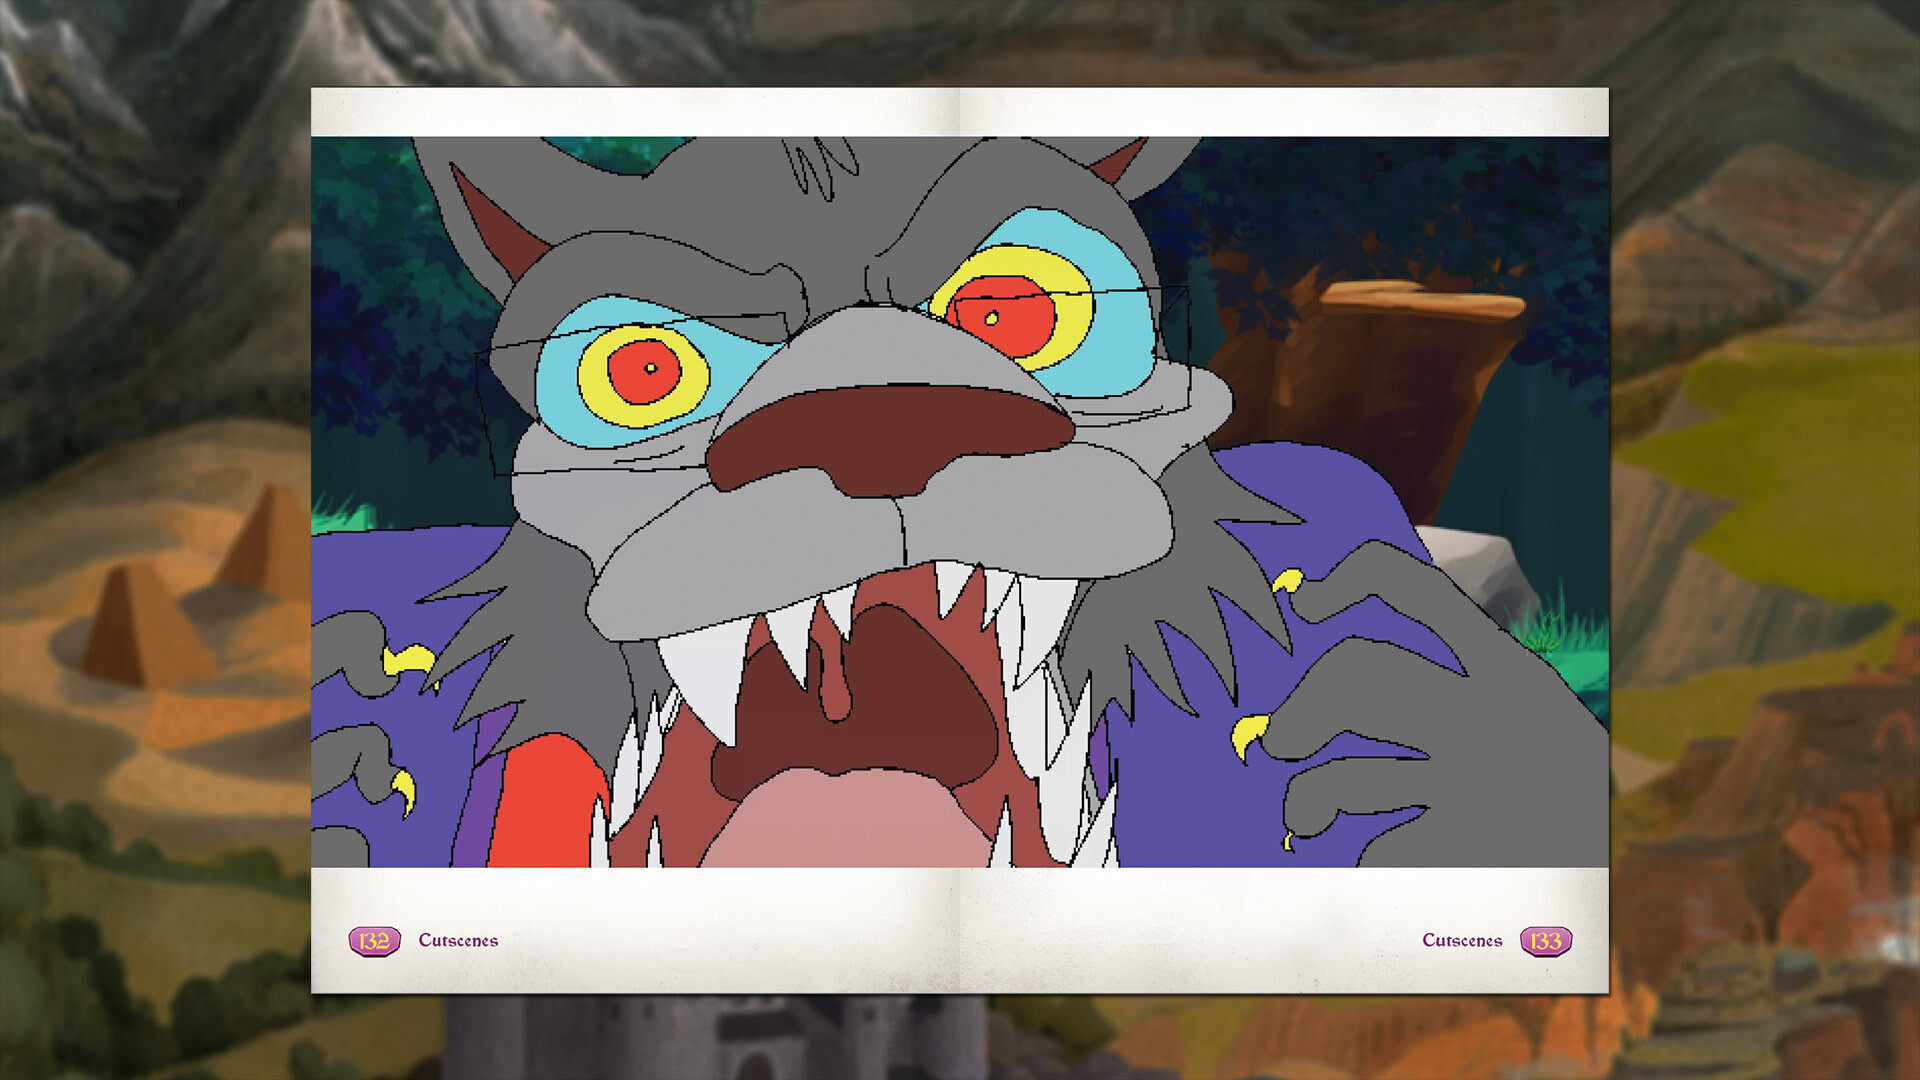Click the purple "133" page number badge
1920x1080 pixels.
click(1549, 940)
